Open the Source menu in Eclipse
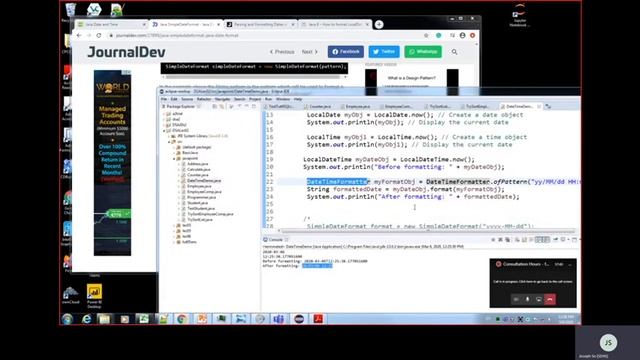Screen dimensions: 640x360 click(x=187, y=99)
